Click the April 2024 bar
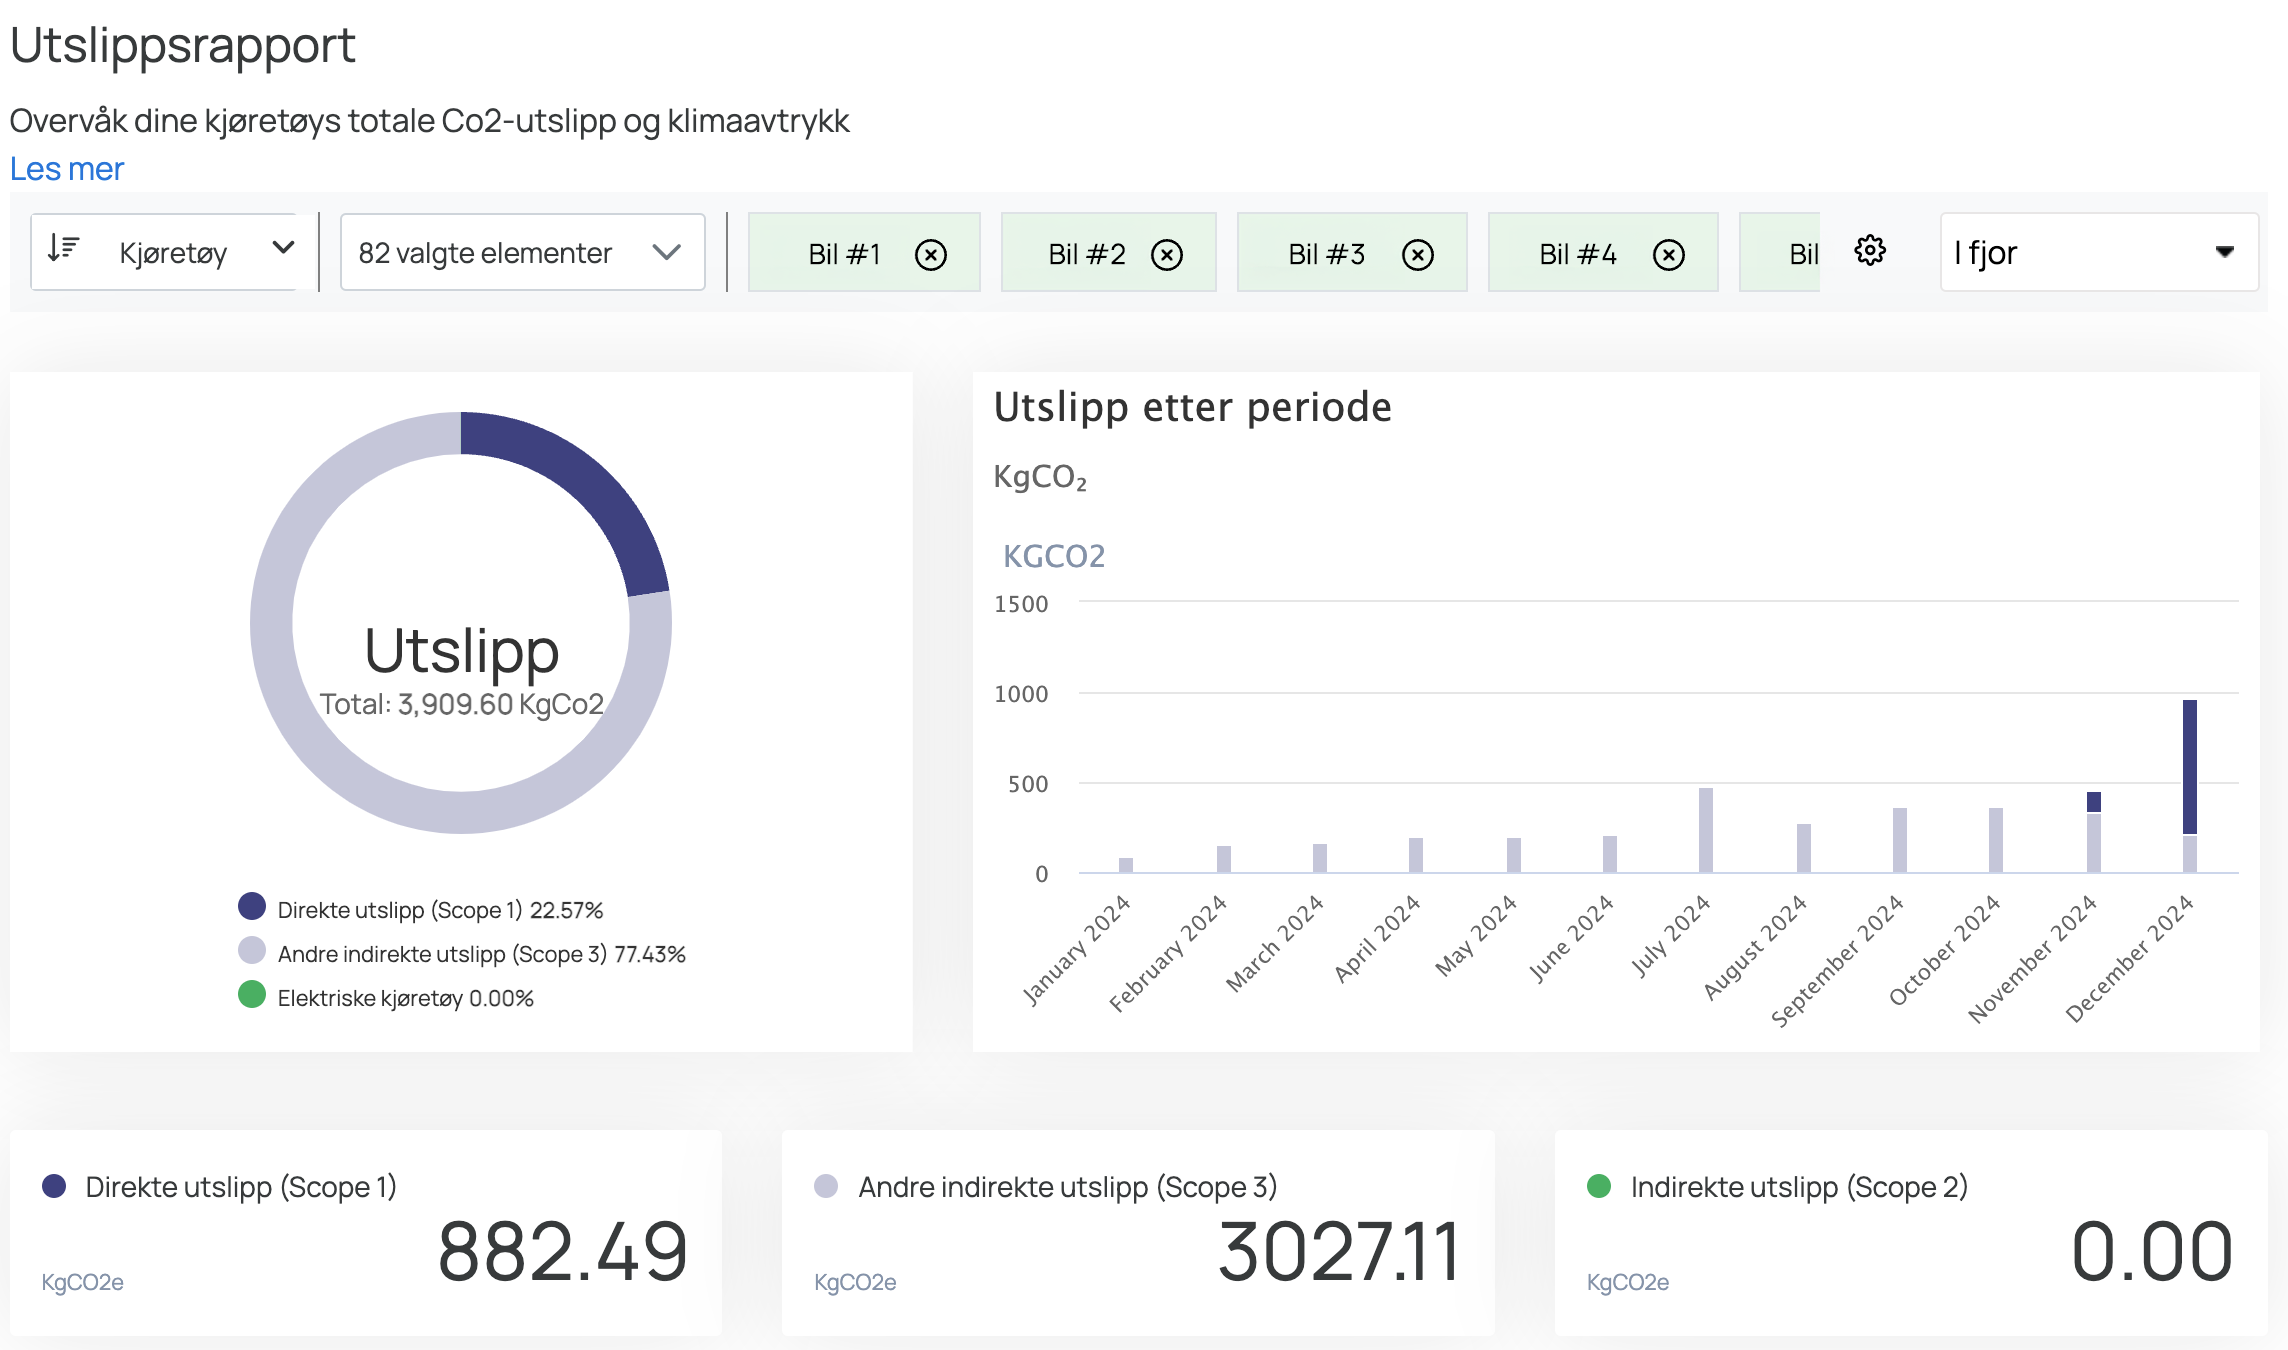The height and width of the screenshot is (1350, 2288). click(x=1416, y=855)
